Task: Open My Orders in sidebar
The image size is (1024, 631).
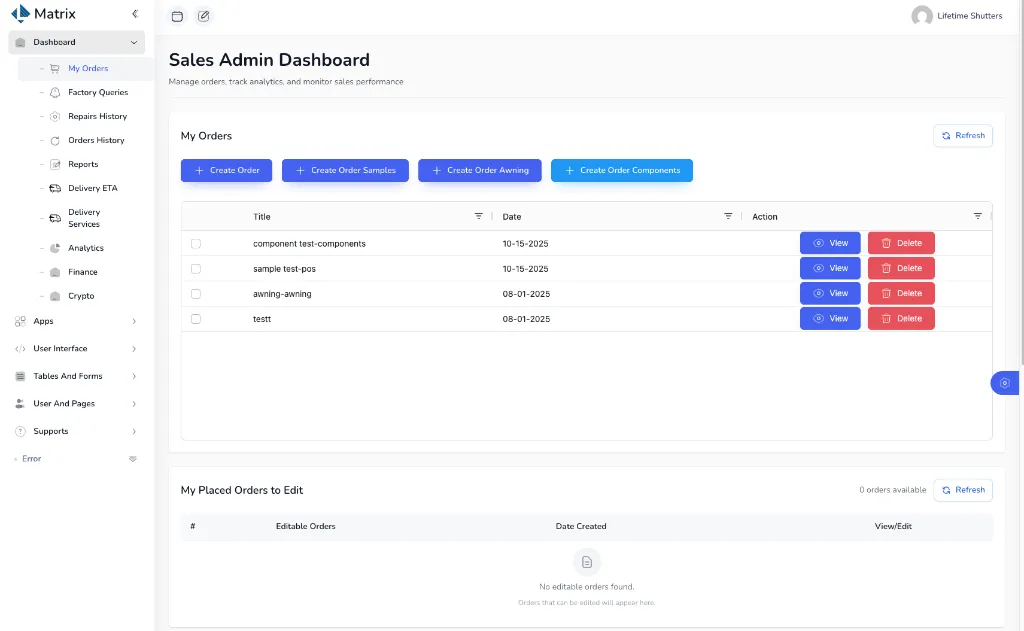Action: pyautogui.click(x=86, y=69)
